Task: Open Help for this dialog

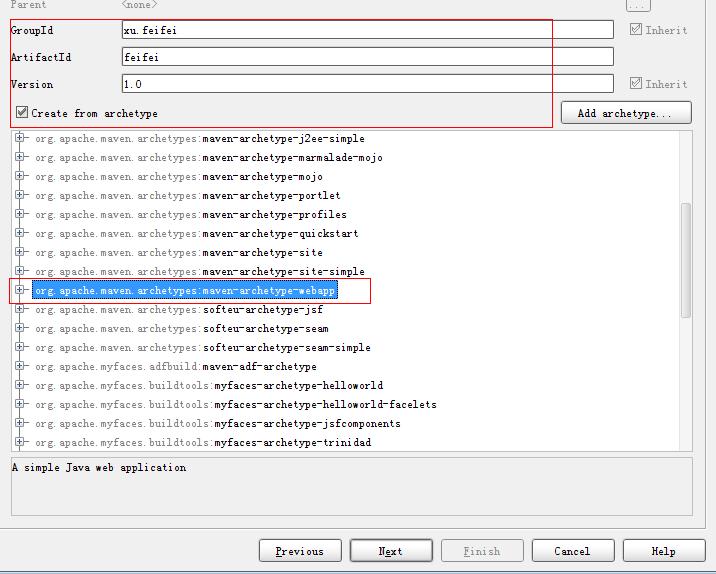Action: [x=663, y=551]
